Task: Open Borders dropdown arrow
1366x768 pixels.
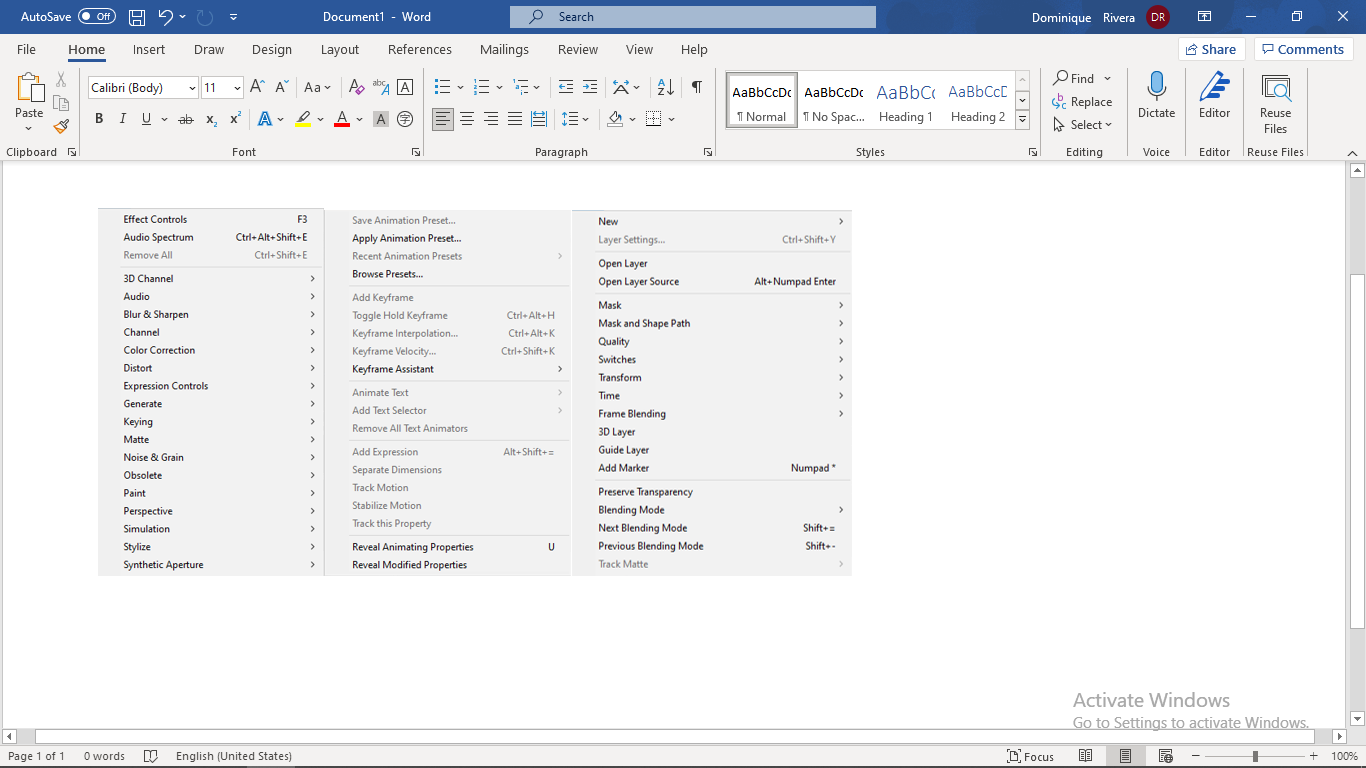Action: [x=671, y=119]
